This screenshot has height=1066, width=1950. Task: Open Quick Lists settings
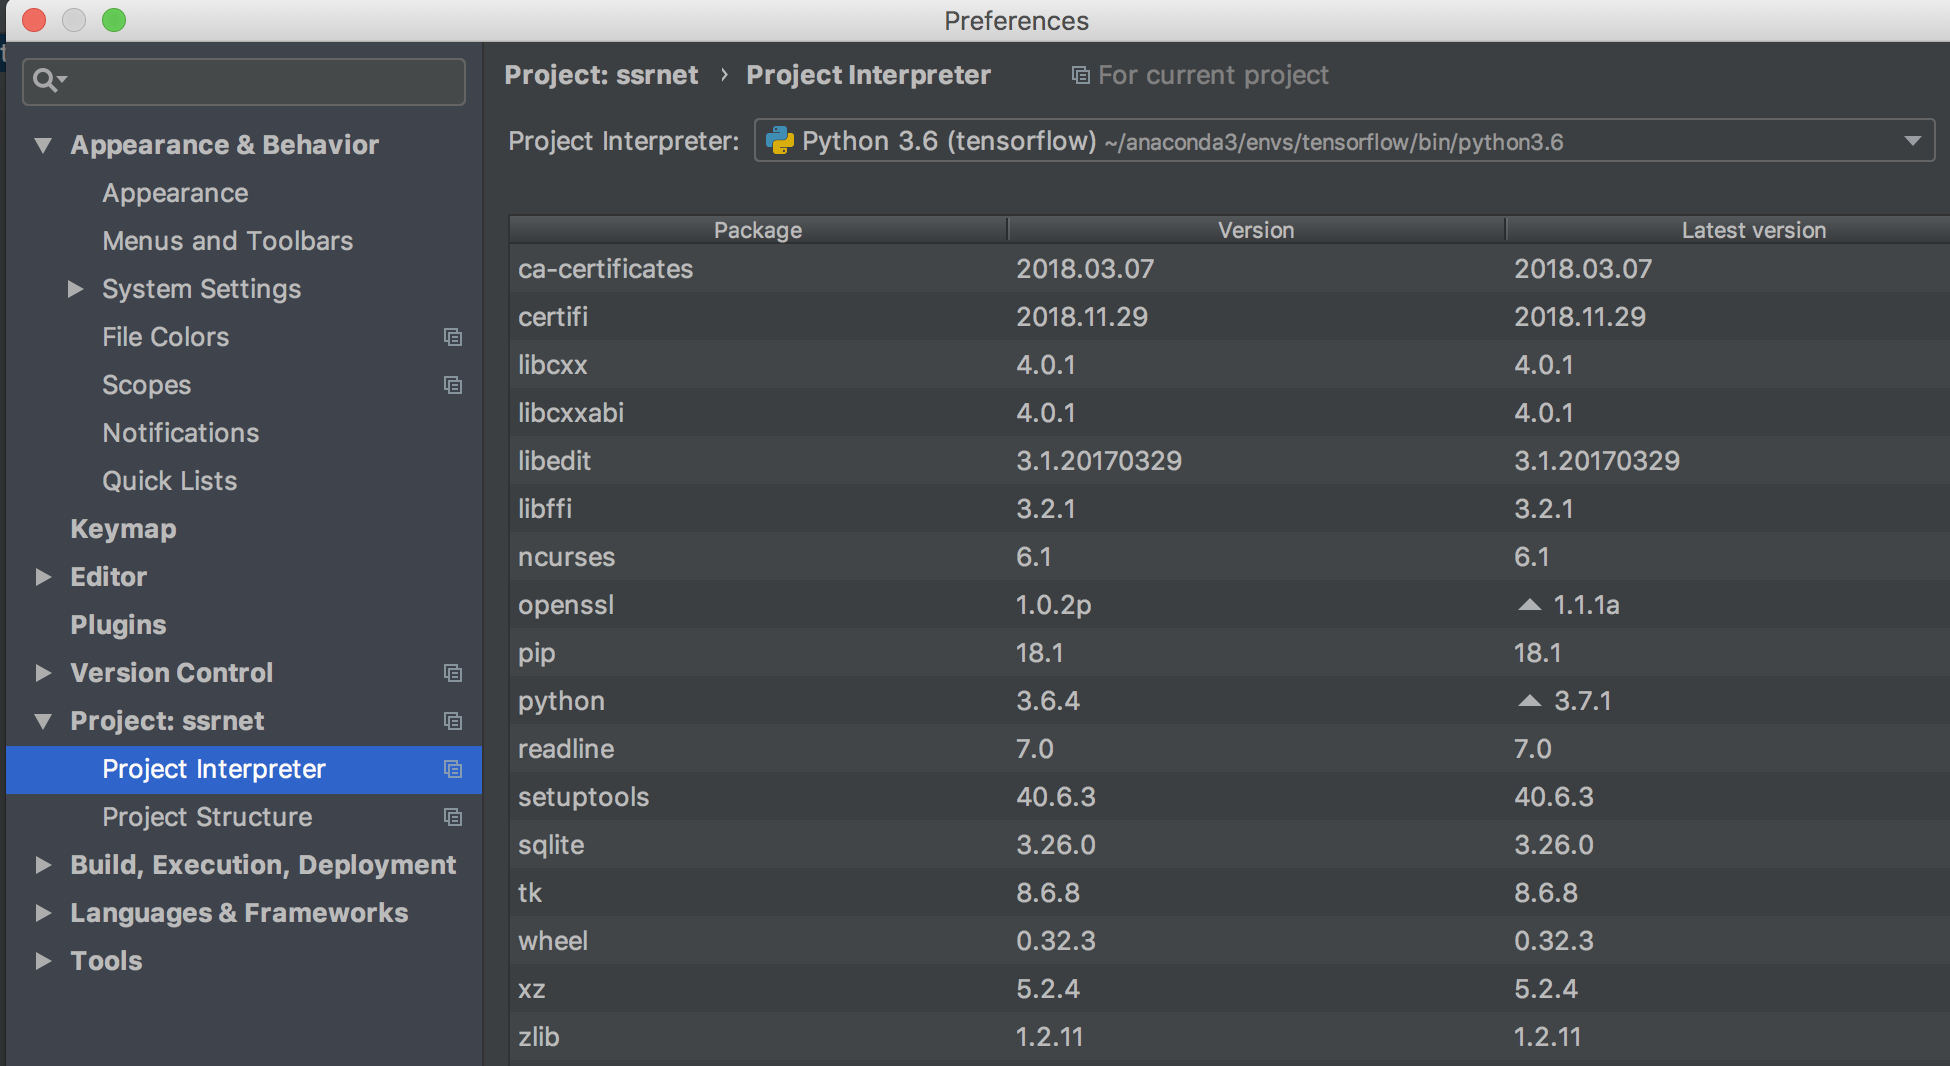point(169,481)
